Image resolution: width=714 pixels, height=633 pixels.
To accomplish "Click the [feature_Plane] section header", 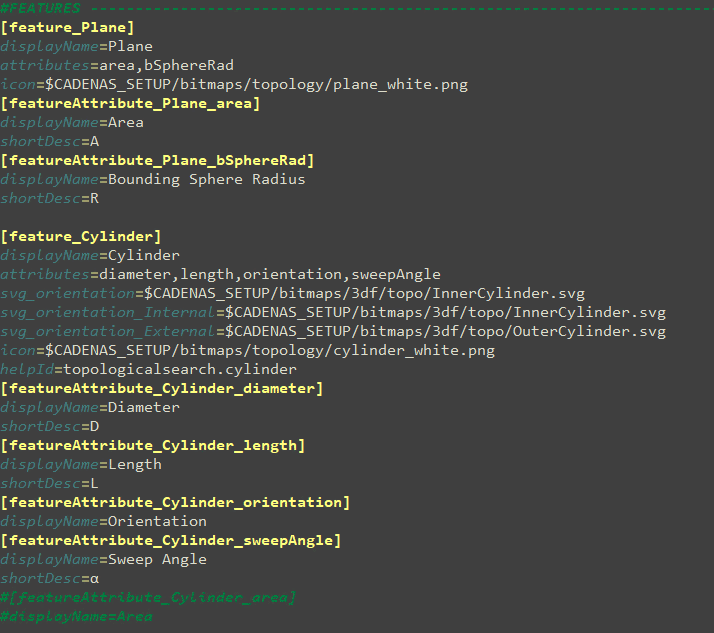I will pyautogui.click(x=67, y=28).
